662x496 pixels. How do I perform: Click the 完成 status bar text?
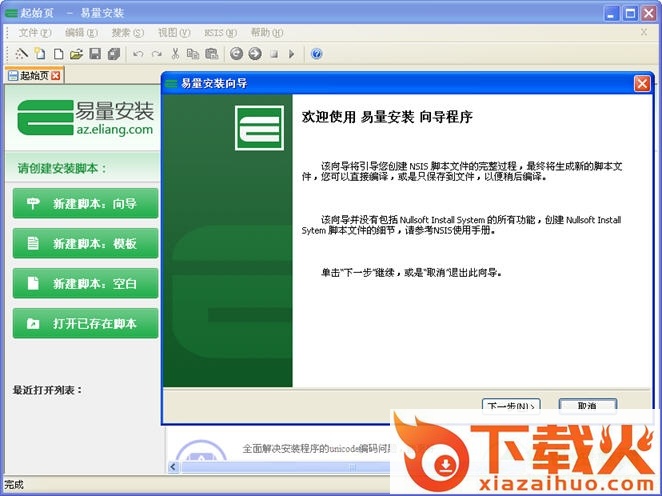click(14, 485)
